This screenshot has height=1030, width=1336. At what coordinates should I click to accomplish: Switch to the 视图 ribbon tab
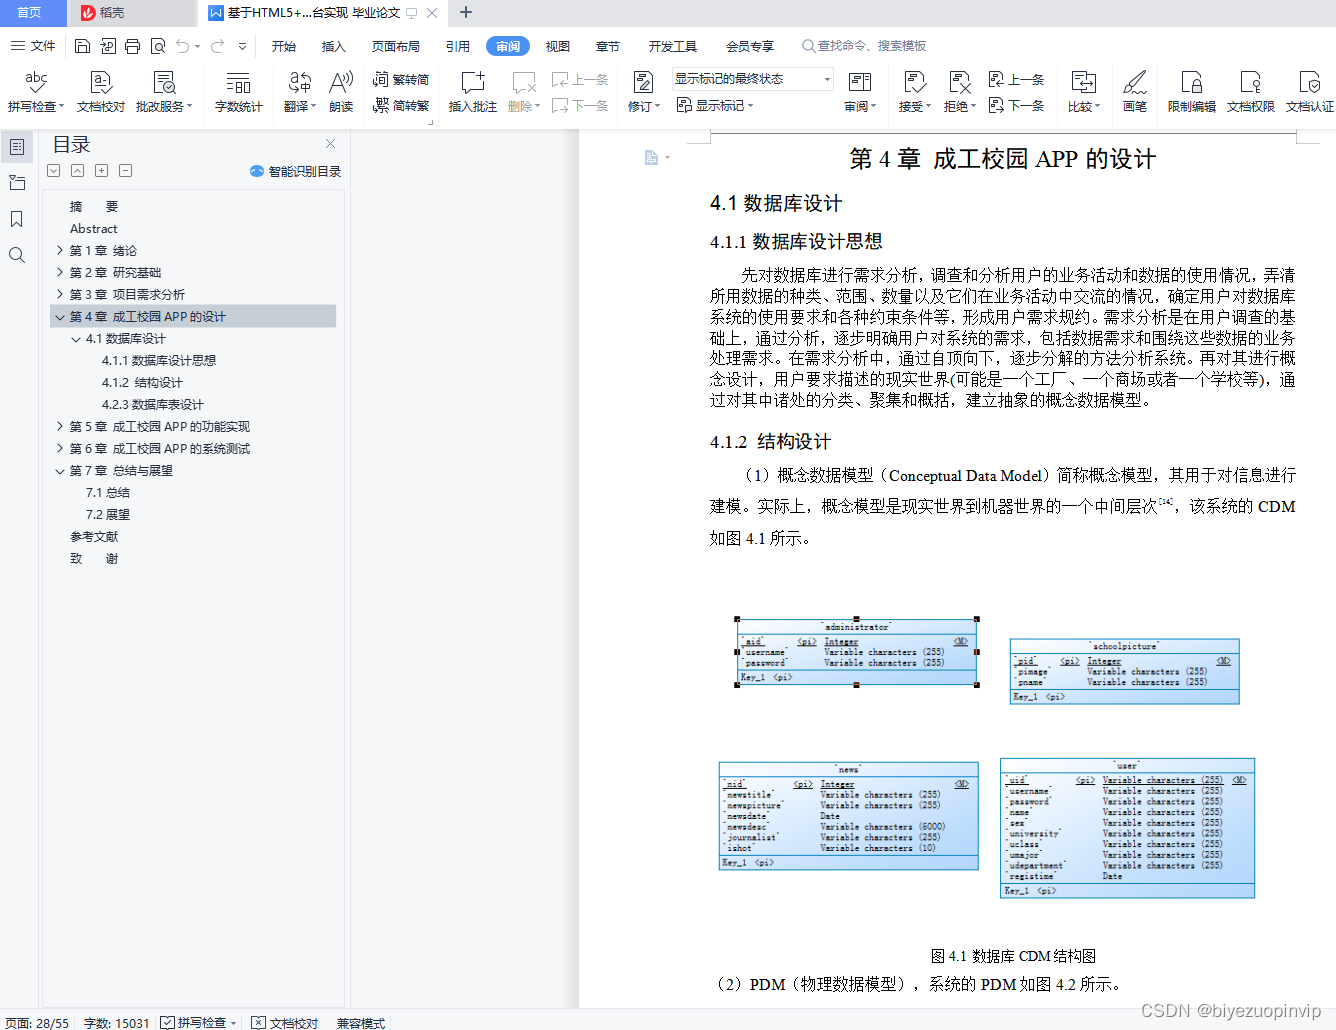pos(557,45)
